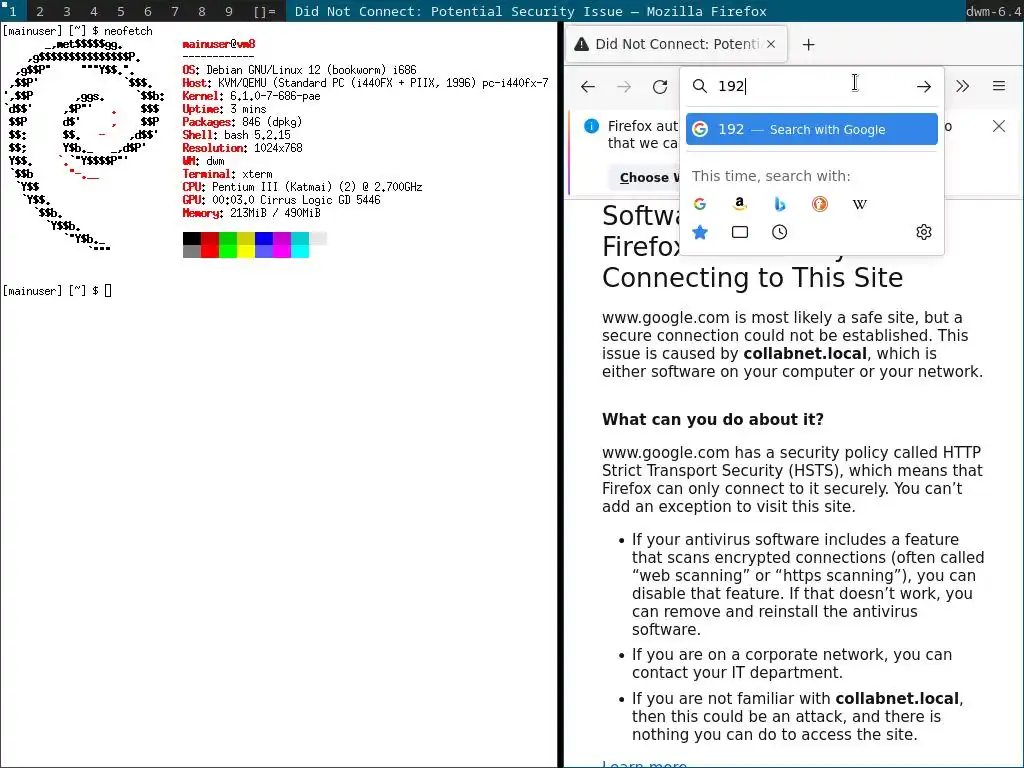Click the dwm window title in the bar

(x=531, y=11)
